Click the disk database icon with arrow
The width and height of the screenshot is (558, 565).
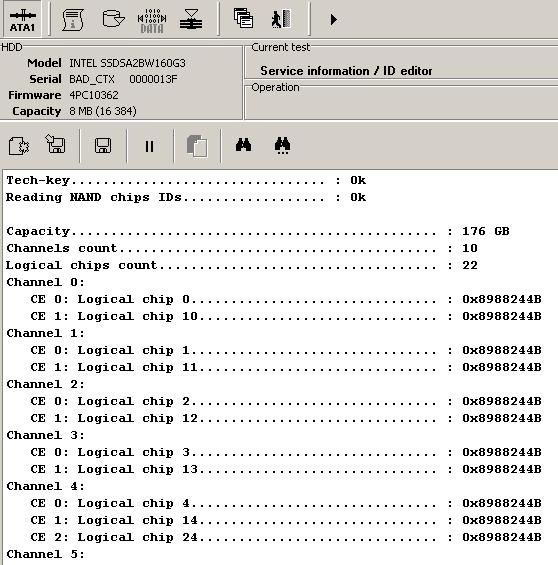(x=113, y=19)
